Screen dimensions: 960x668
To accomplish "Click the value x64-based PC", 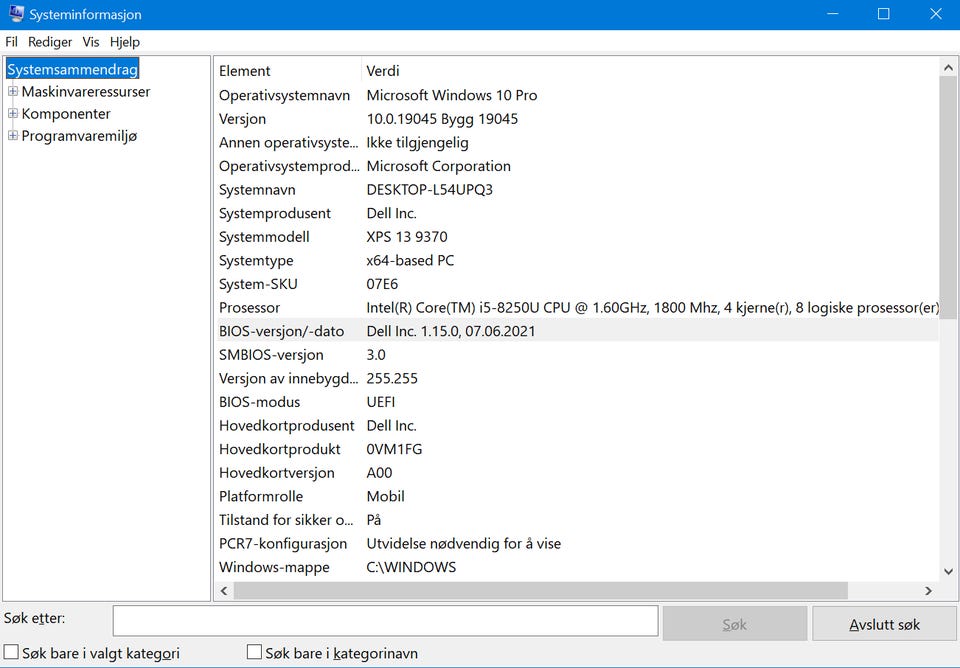I will pyautogui.click(x=410, y=260).
